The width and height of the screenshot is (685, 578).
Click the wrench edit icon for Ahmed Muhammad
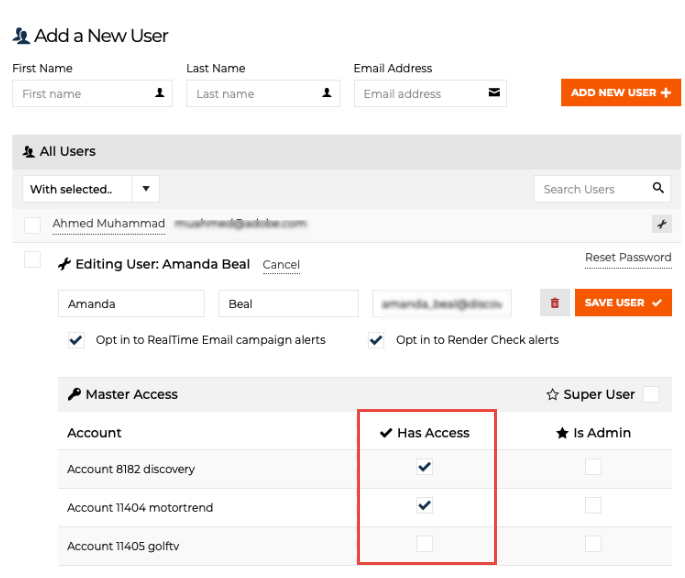click(660, 224)
